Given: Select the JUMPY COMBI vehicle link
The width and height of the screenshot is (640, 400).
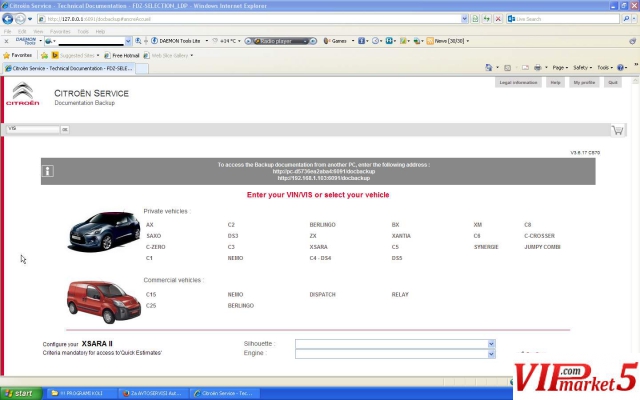Looking at the screenshot, I should click(542, 247).
